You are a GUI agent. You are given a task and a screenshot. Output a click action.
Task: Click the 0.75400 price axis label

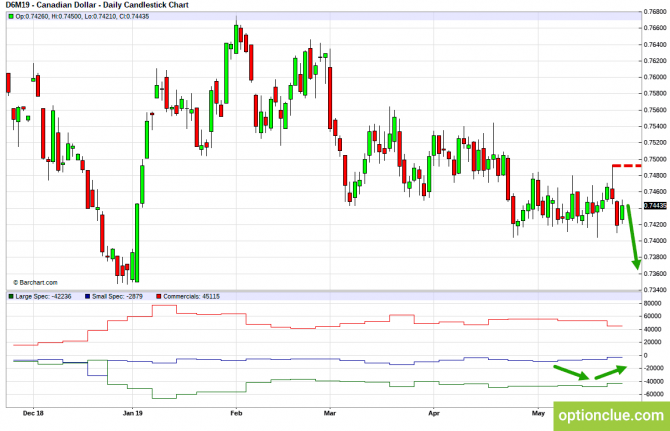(655, 126)
